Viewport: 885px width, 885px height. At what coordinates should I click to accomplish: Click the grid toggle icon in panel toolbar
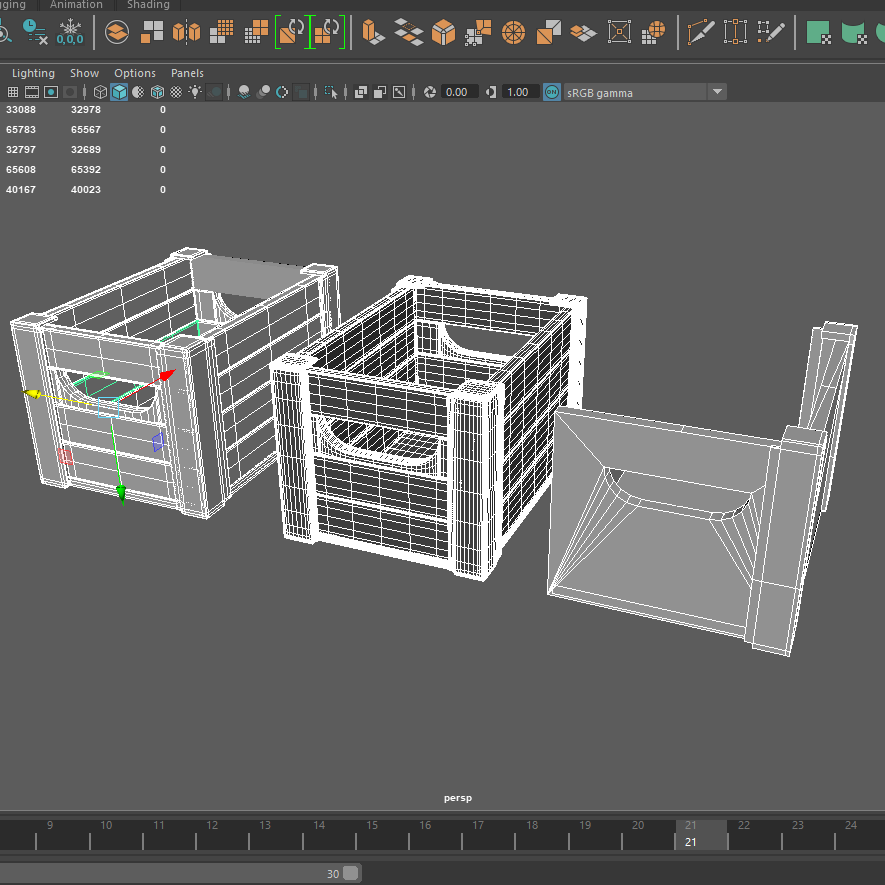click(13, 92)
